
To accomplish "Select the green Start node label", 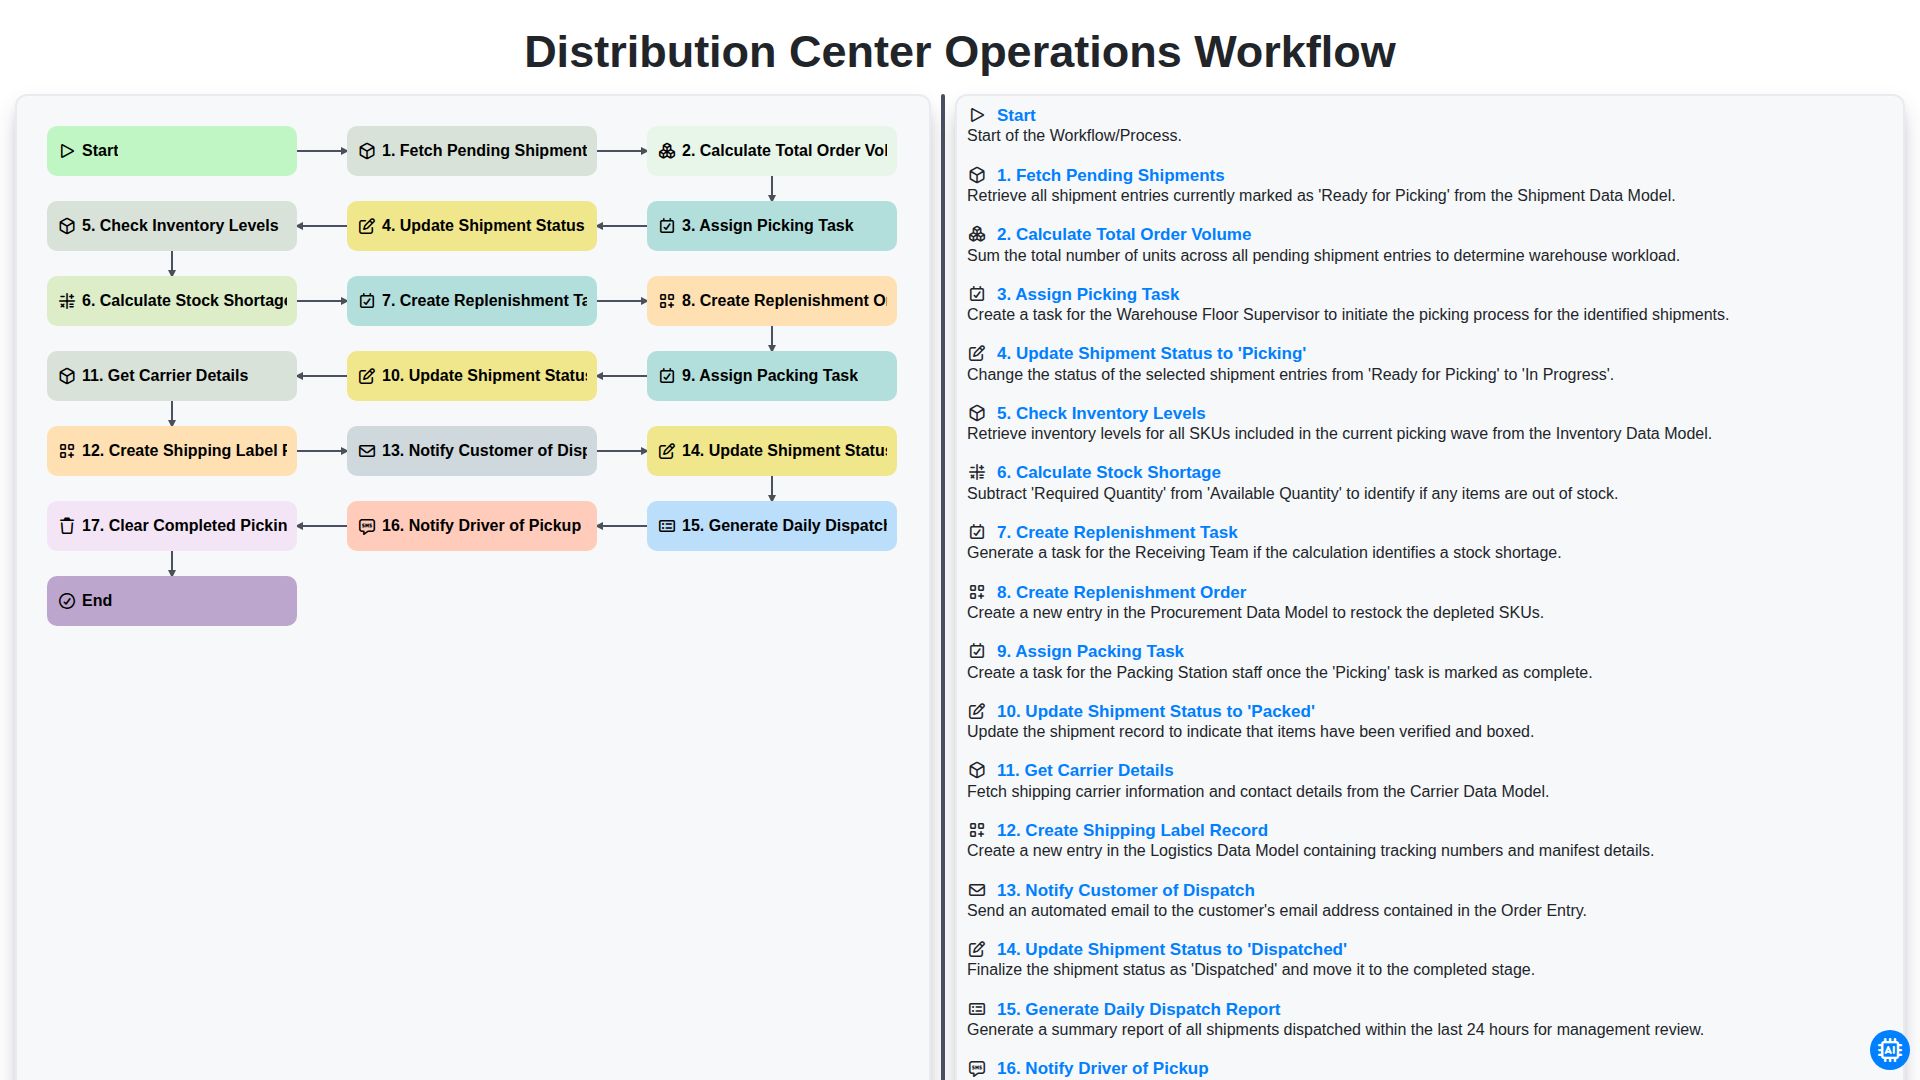I will click(100, 151).
